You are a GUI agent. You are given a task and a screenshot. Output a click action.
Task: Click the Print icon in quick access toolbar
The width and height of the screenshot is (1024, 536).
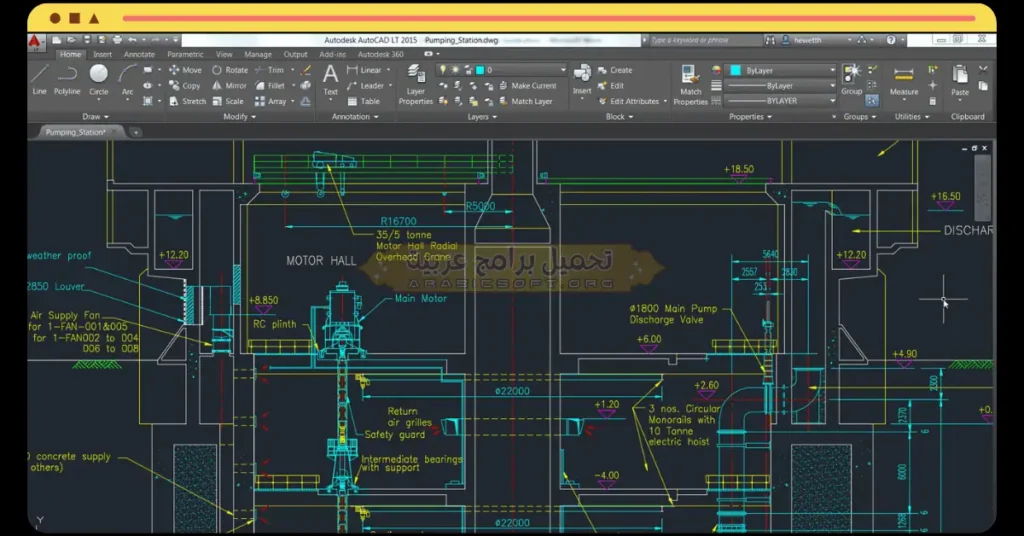tap(117, 40)
